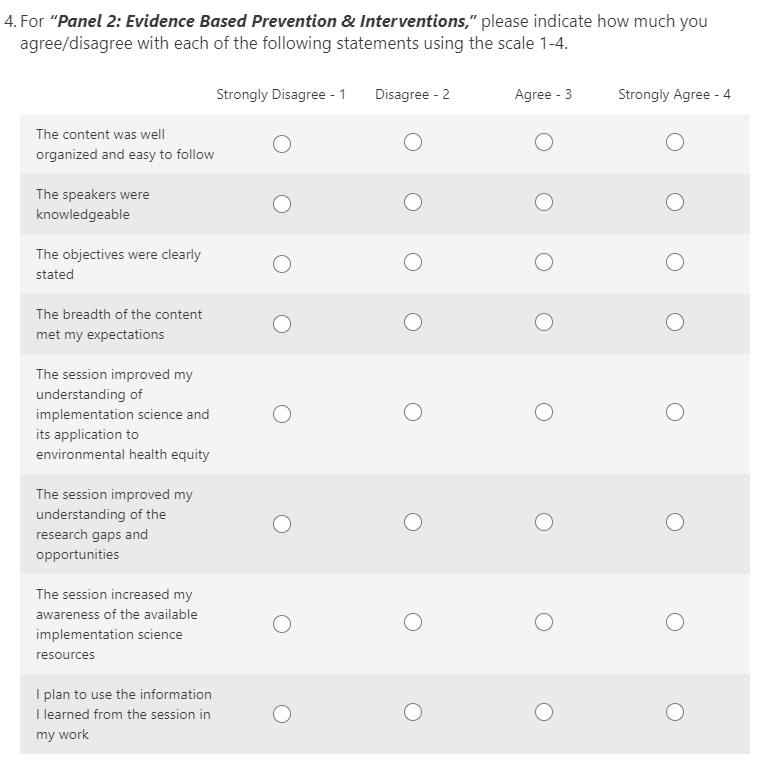Select Strongly Disagree for implementation science resources
This screenshot has height=769, width=781.
click(282, 623)
